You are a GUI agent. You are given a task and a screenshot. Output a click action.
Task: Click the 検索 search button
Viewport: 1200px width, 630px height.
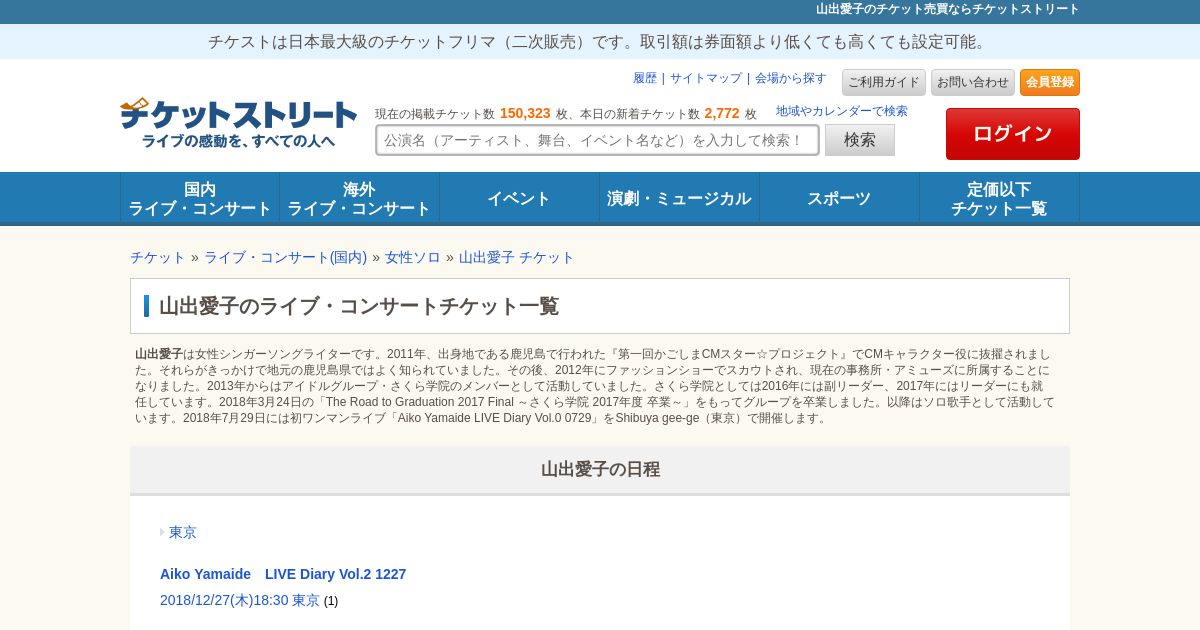point(860,140)
